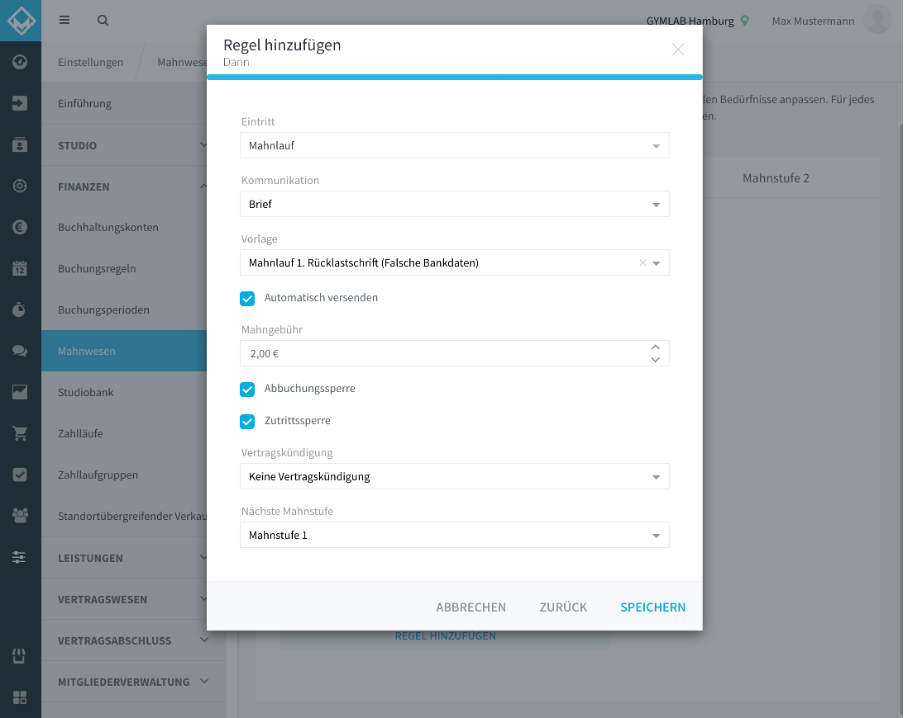Open the Kommunikation dropdown showing Brief
This screenshot has width=904, height=718.
tap(454, 204)
